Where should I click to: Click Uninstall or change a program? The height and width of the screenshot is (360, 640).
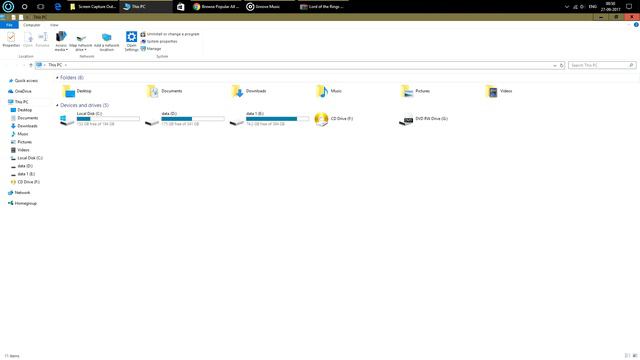pos(170,34)
